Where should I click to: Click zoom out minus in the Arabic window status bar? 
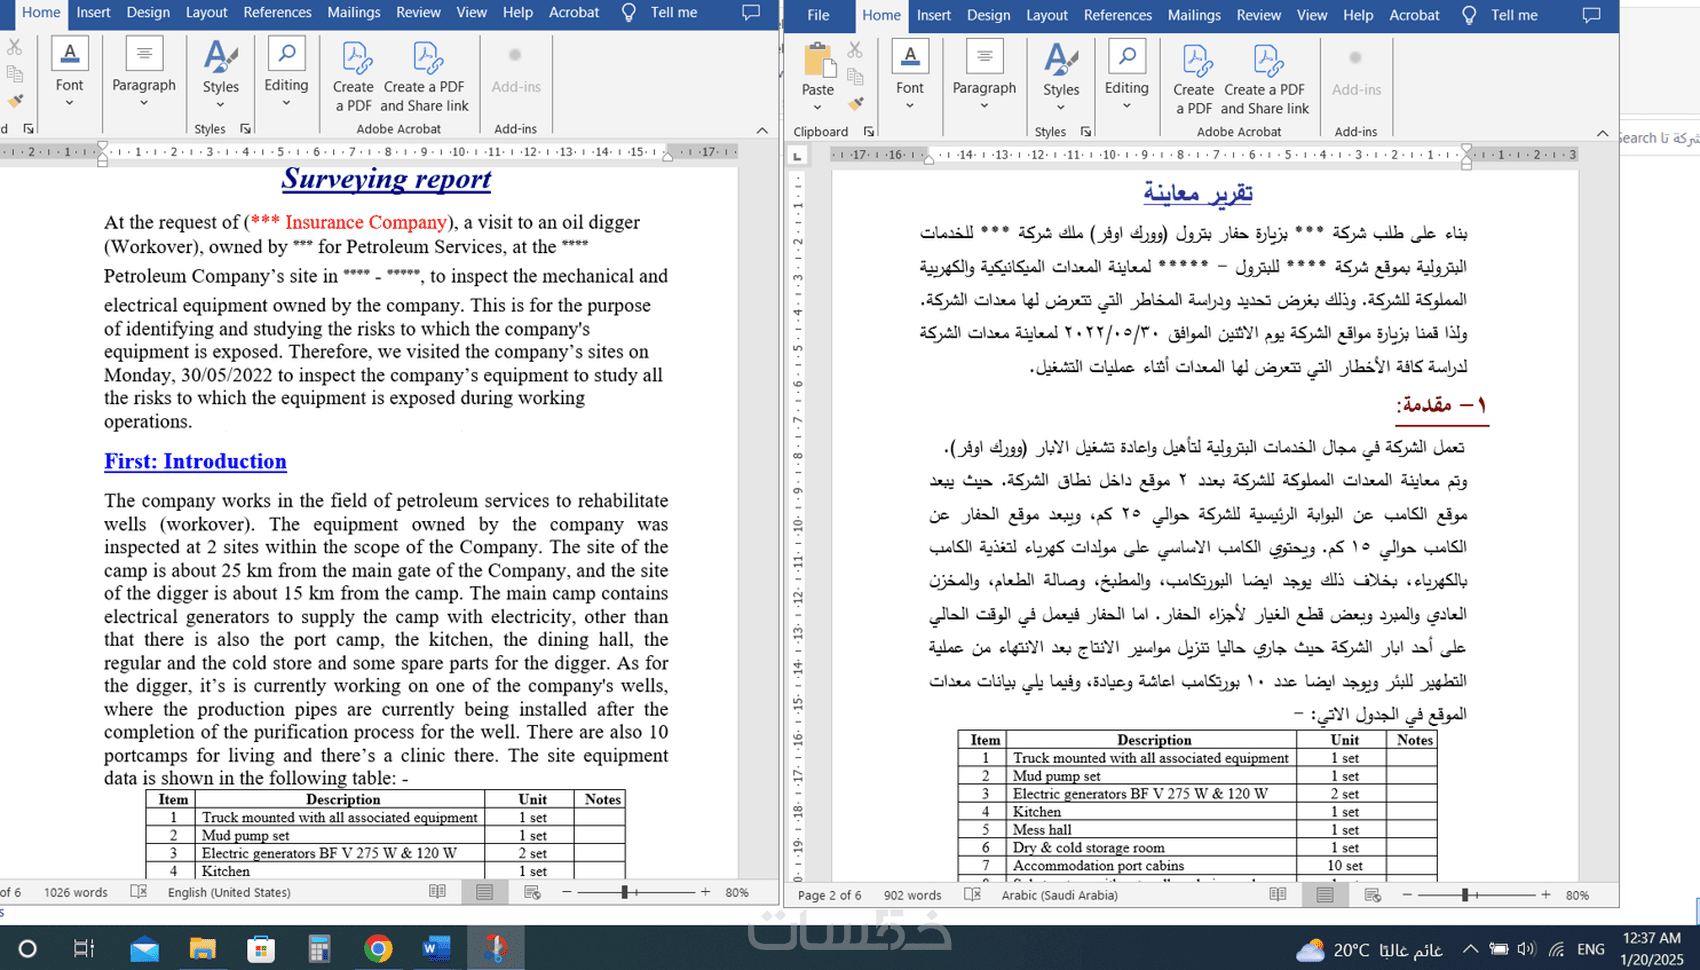click(1407, 895)
